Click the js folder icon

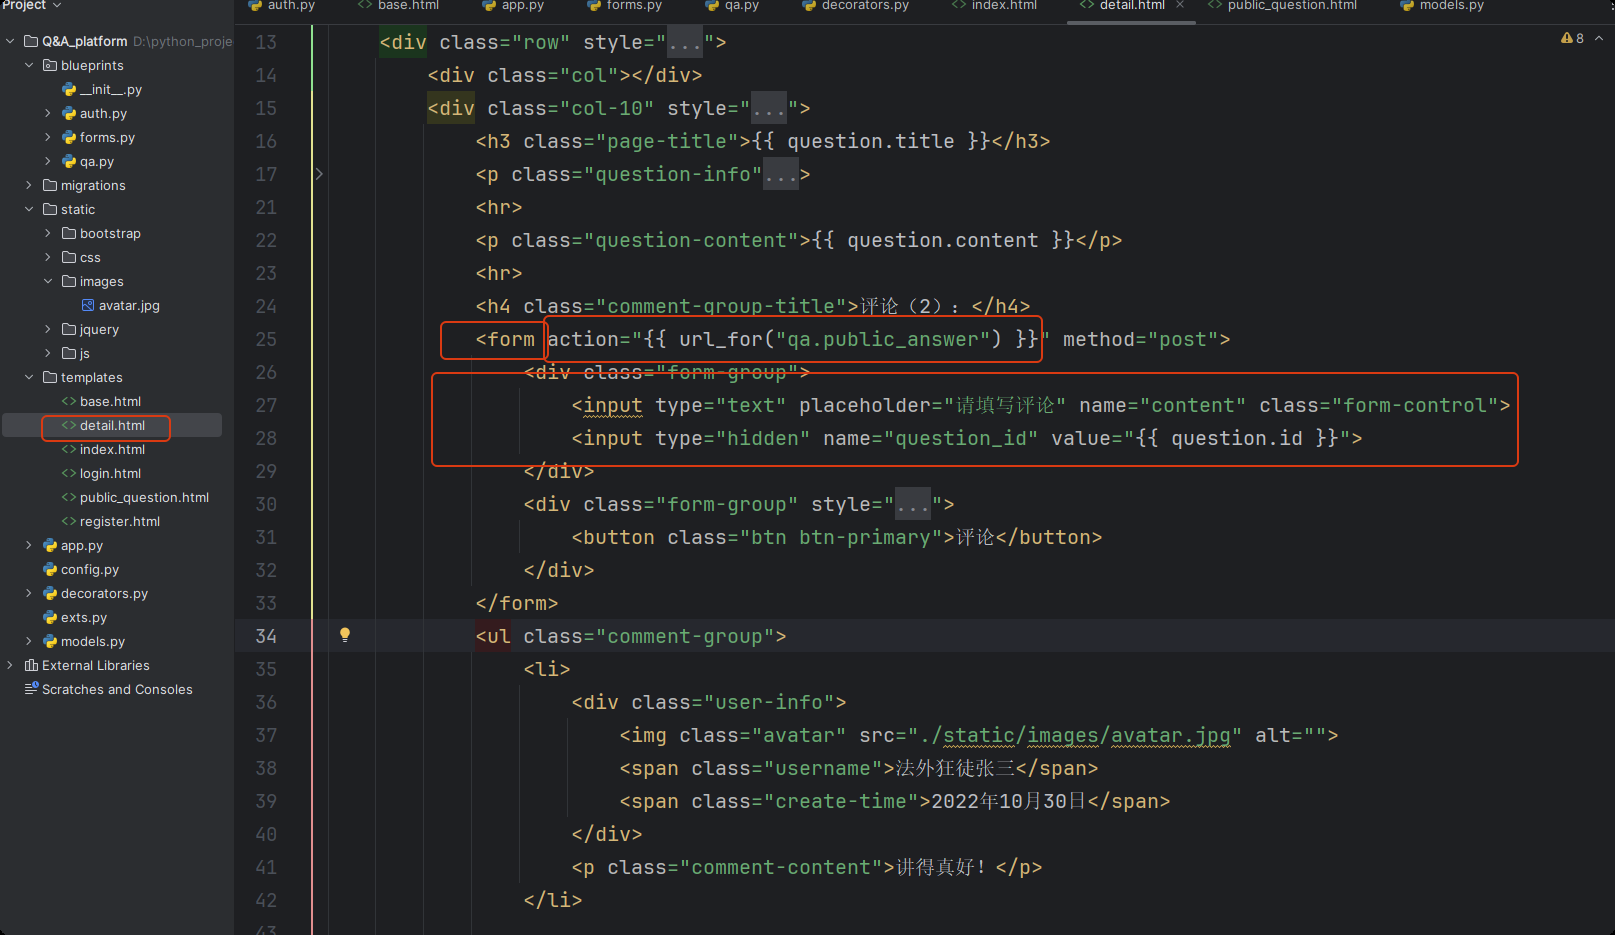(x=69, y=353)
